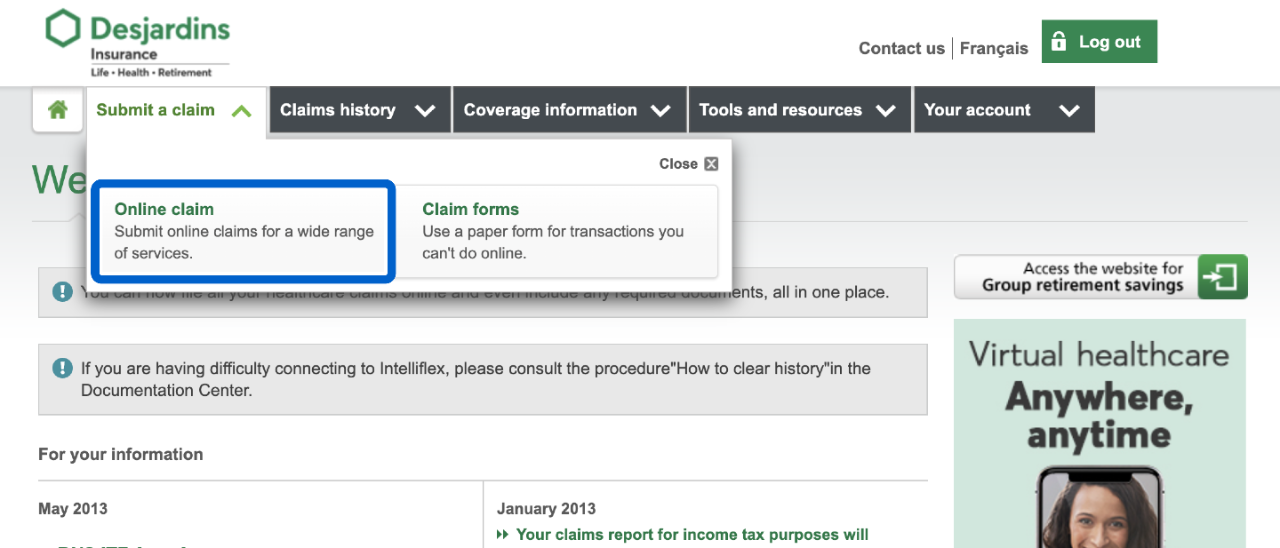Open the claims report for income tax link
Image resolution: width=1280 pixels, height=548 pixels.
pos(692,535)
